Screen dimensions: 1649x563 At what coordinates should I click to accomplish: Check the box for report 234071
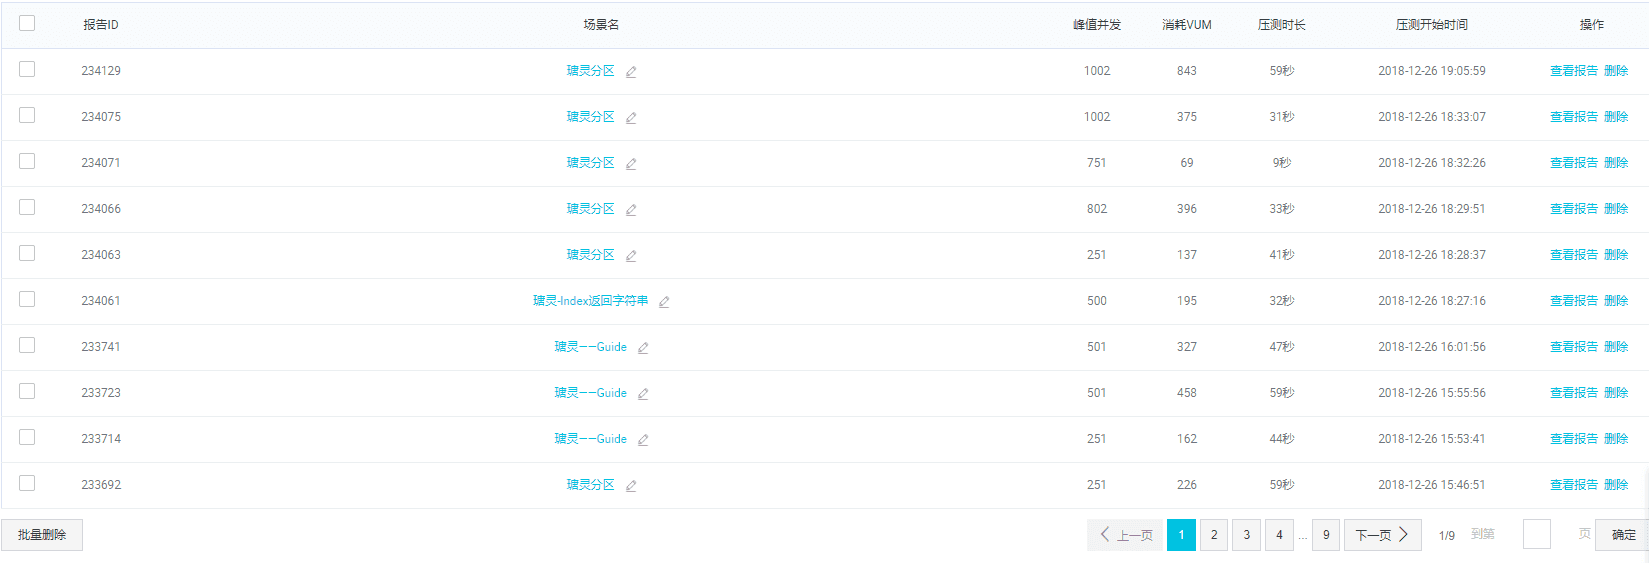[x=27, y=161]
